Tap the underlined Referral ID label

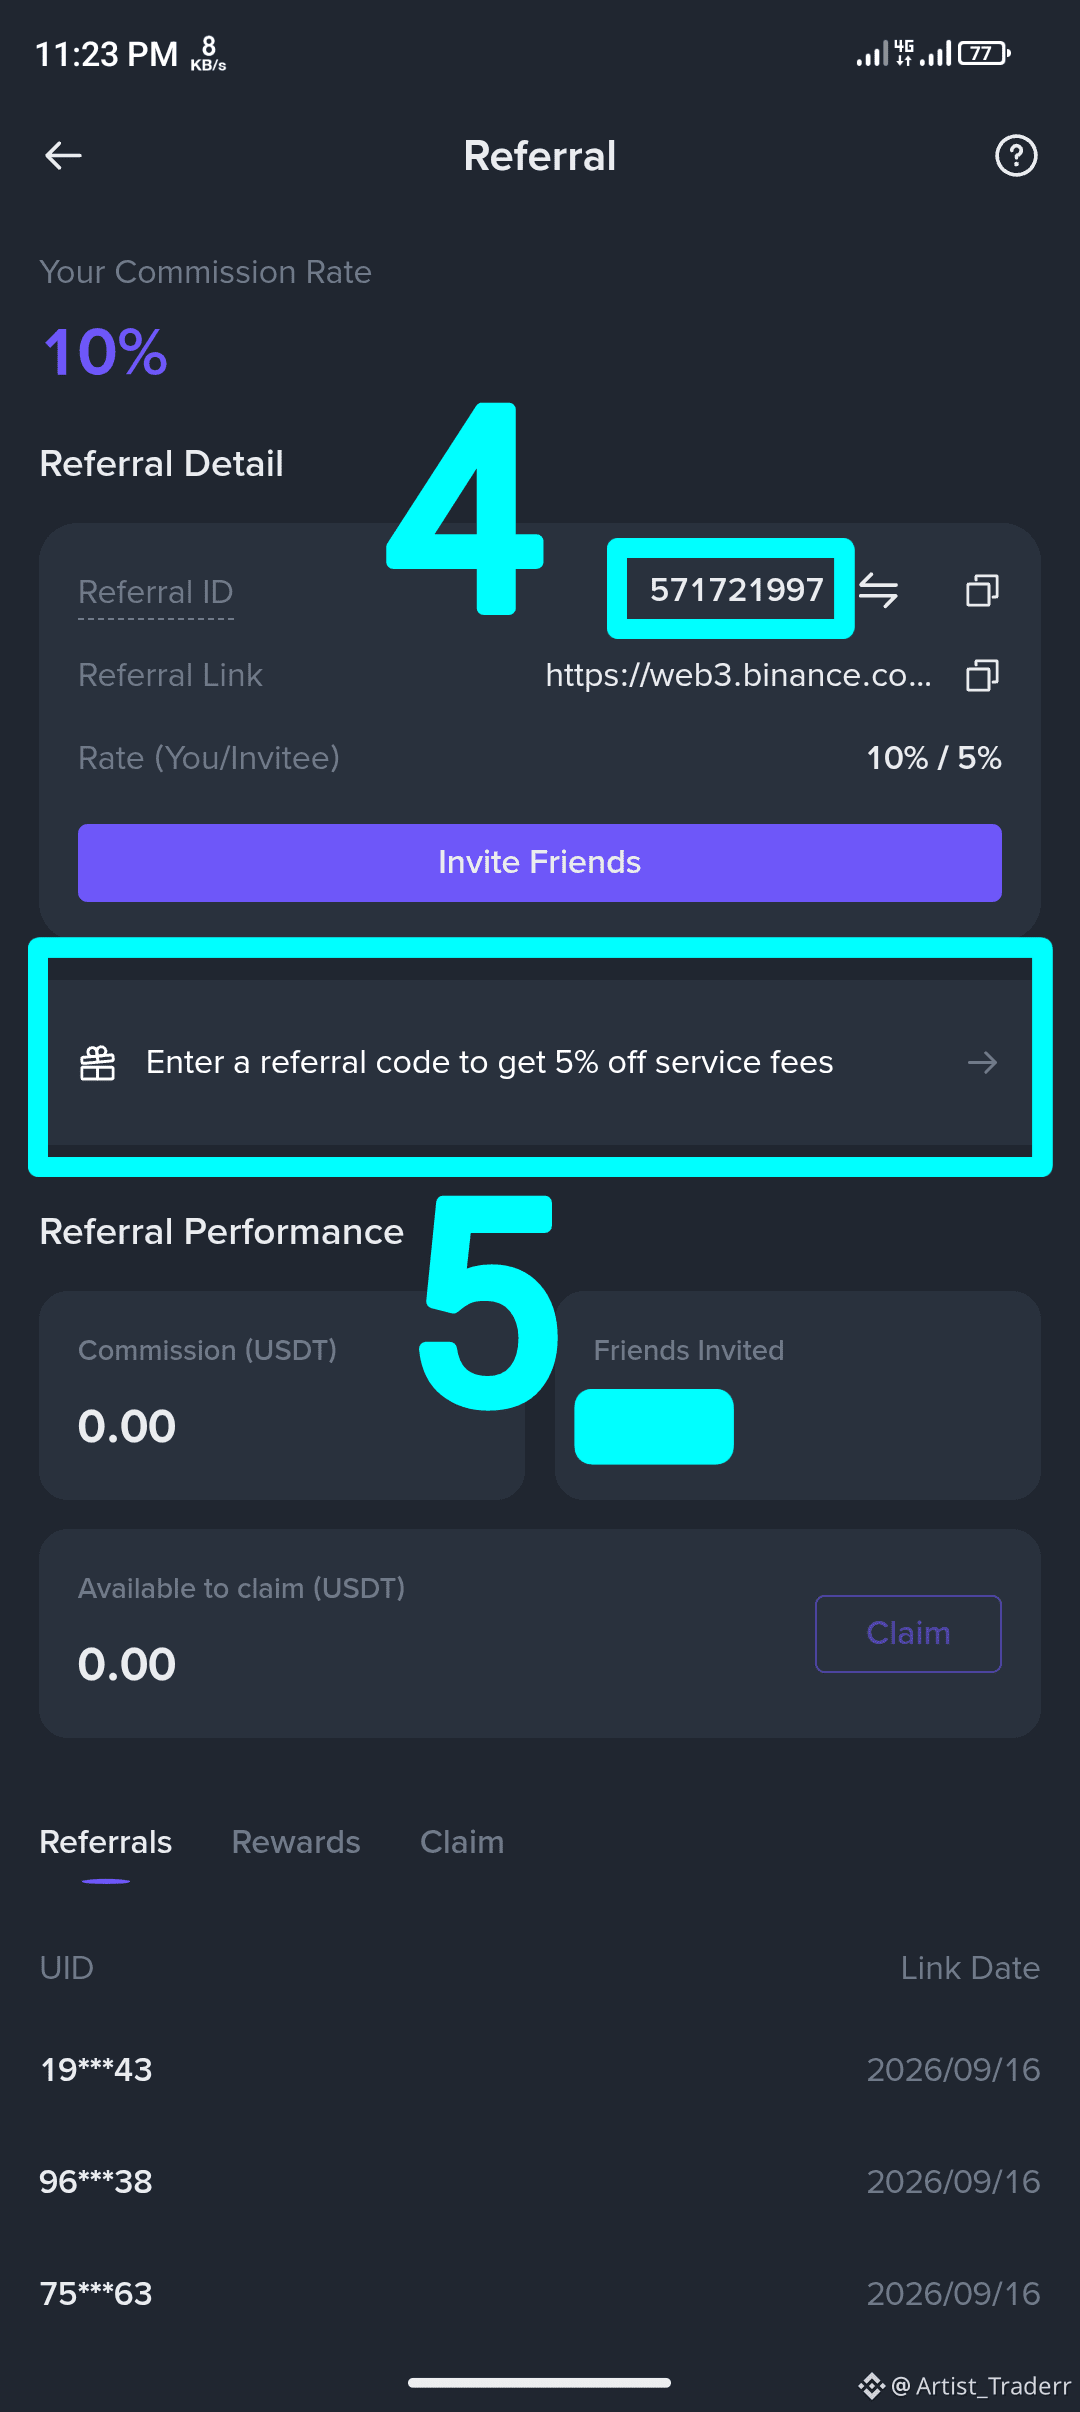point(156,592)
